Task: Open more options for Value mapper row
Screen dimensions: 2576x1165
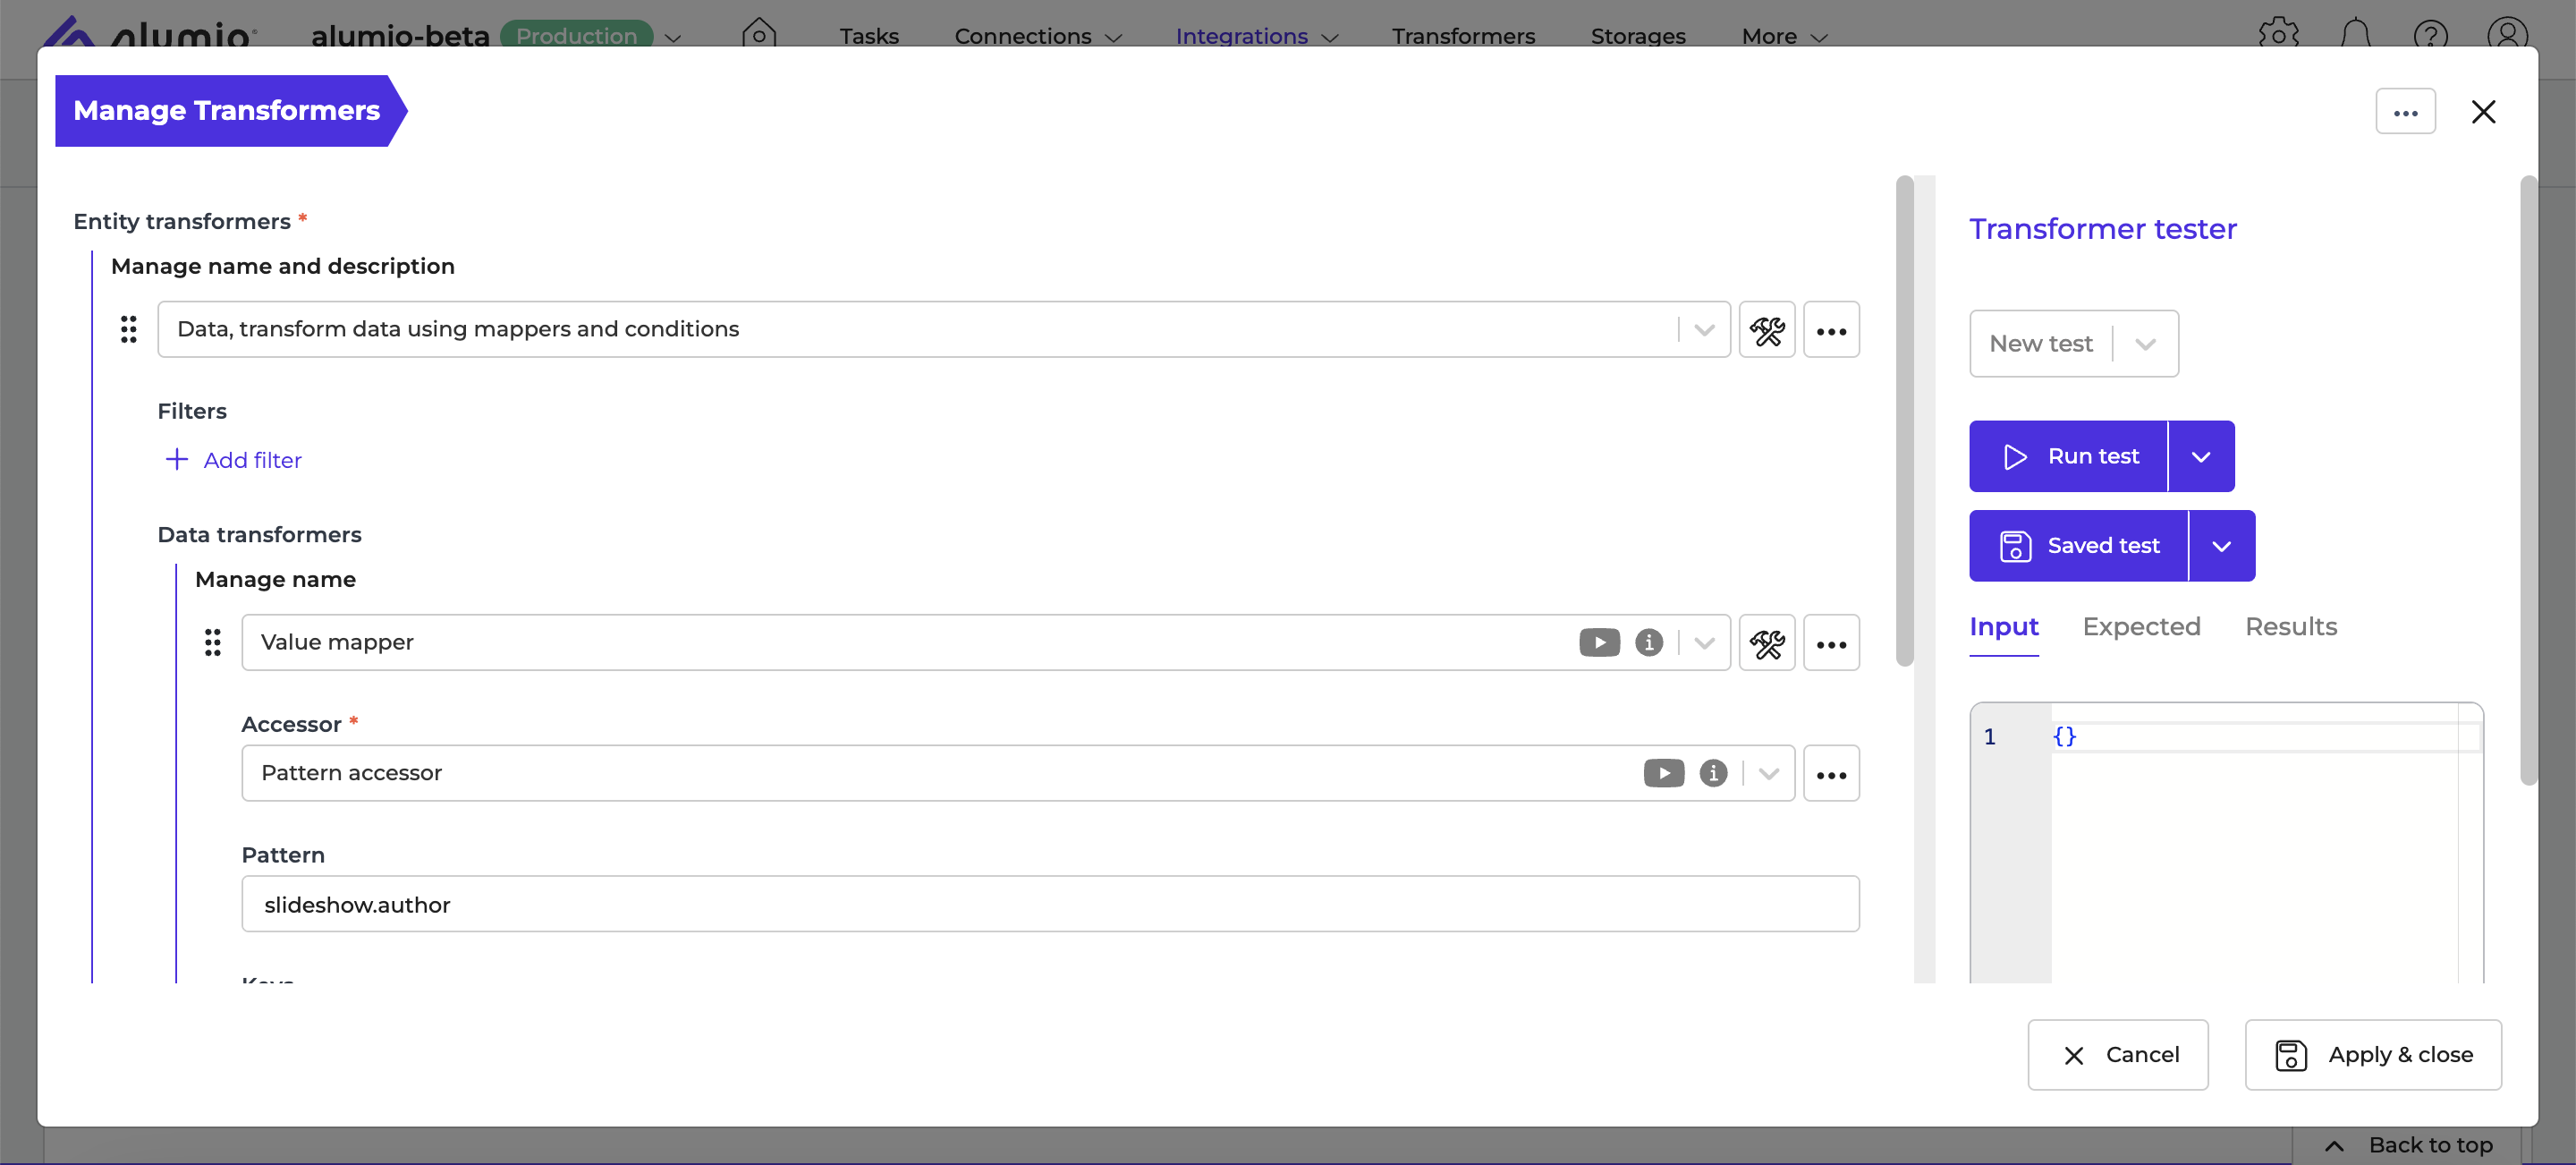Action: coord(1830,643)
